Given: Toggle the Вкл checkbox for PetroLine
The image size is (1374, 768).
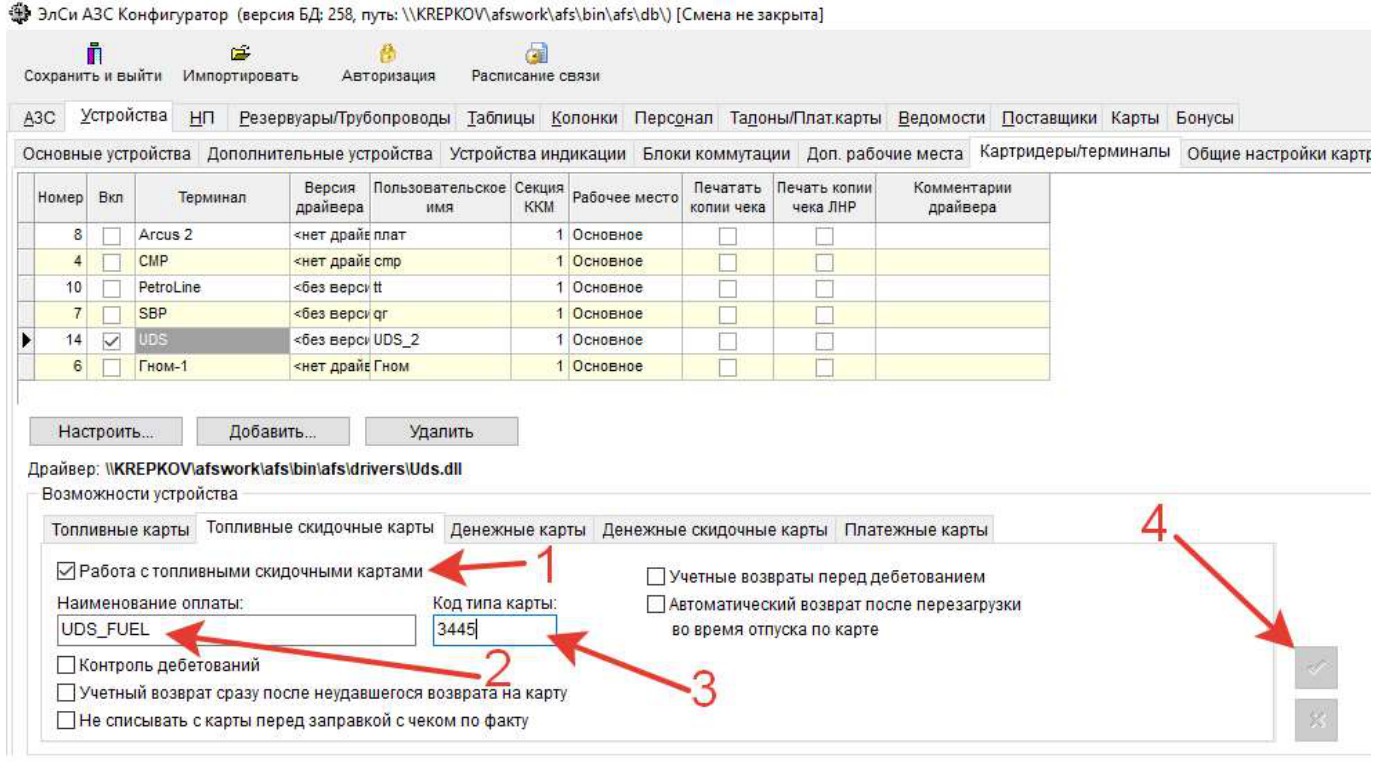Looking at the screenshot, I should (x=112, y=288).
